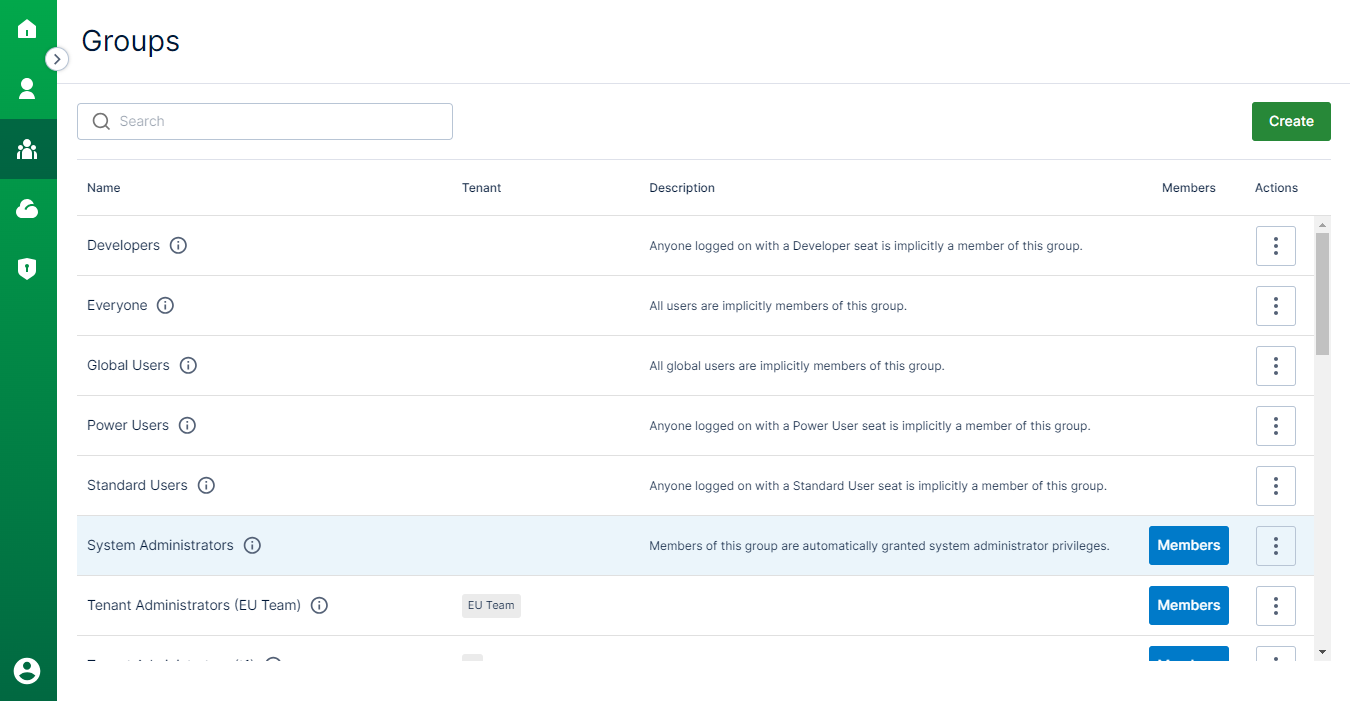Open Members for System Administrators

[x=1188, y=545]
